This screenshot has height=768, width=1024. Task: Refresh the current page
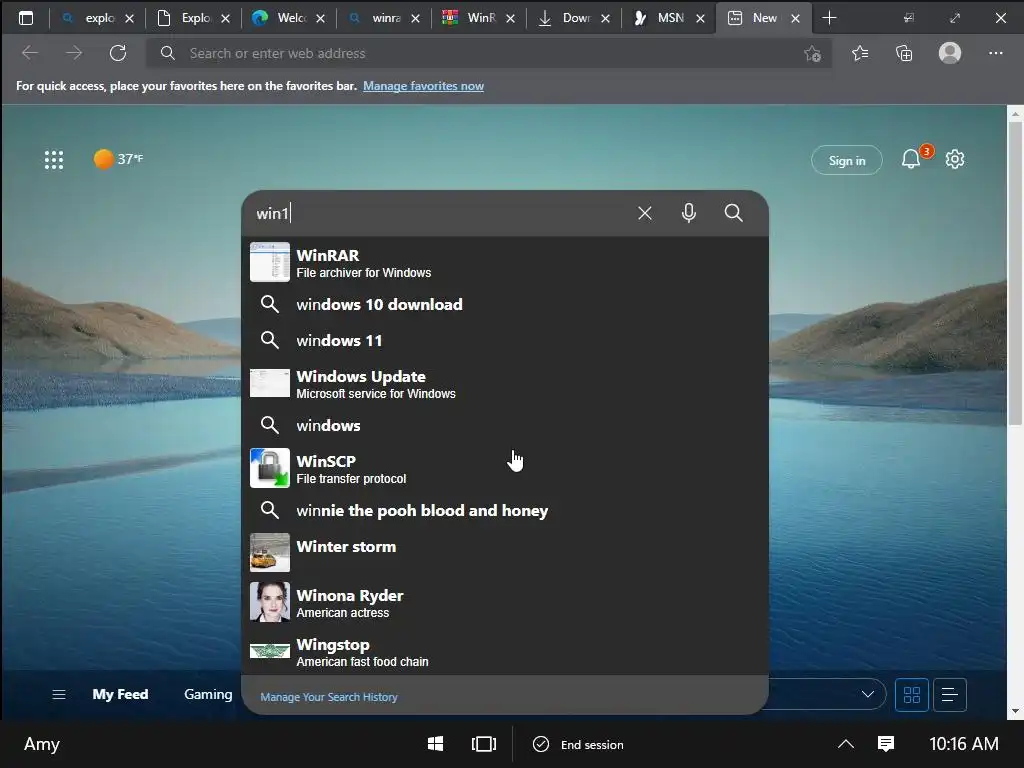(x=118, y=53)
